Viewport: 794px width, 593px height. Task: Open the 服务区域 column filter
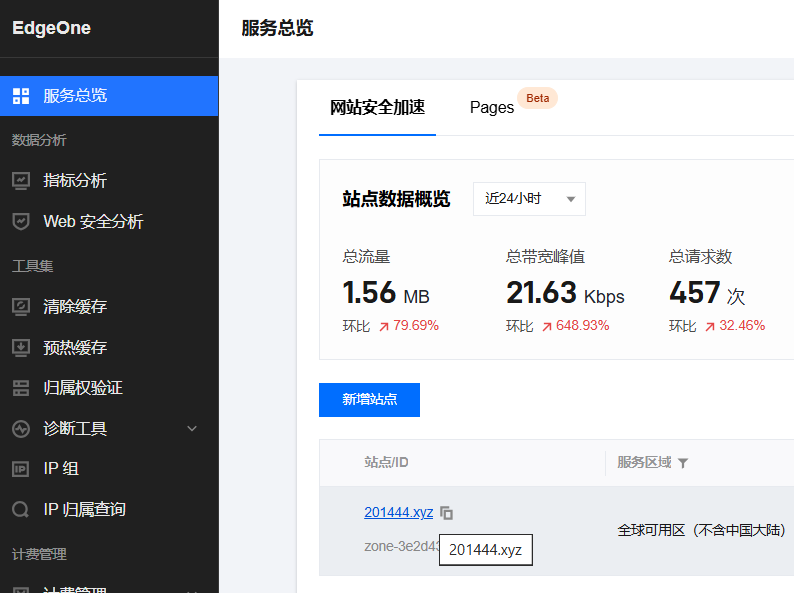(683, 463)
